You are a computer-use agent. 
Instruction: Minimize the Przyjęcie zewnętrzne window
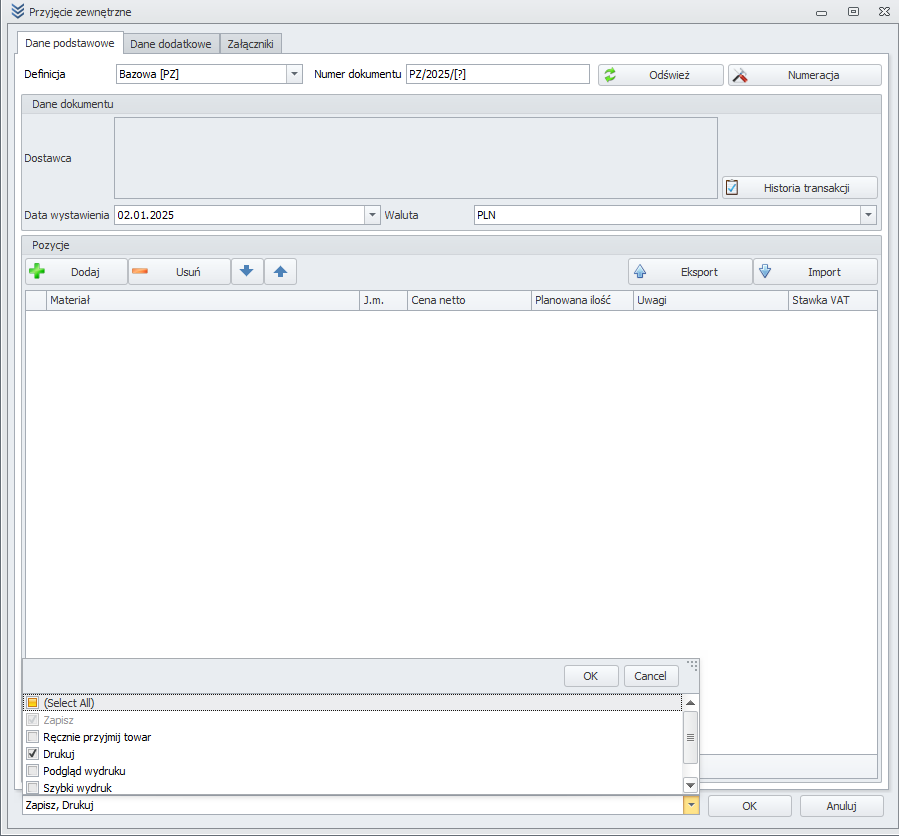[822, 12]
